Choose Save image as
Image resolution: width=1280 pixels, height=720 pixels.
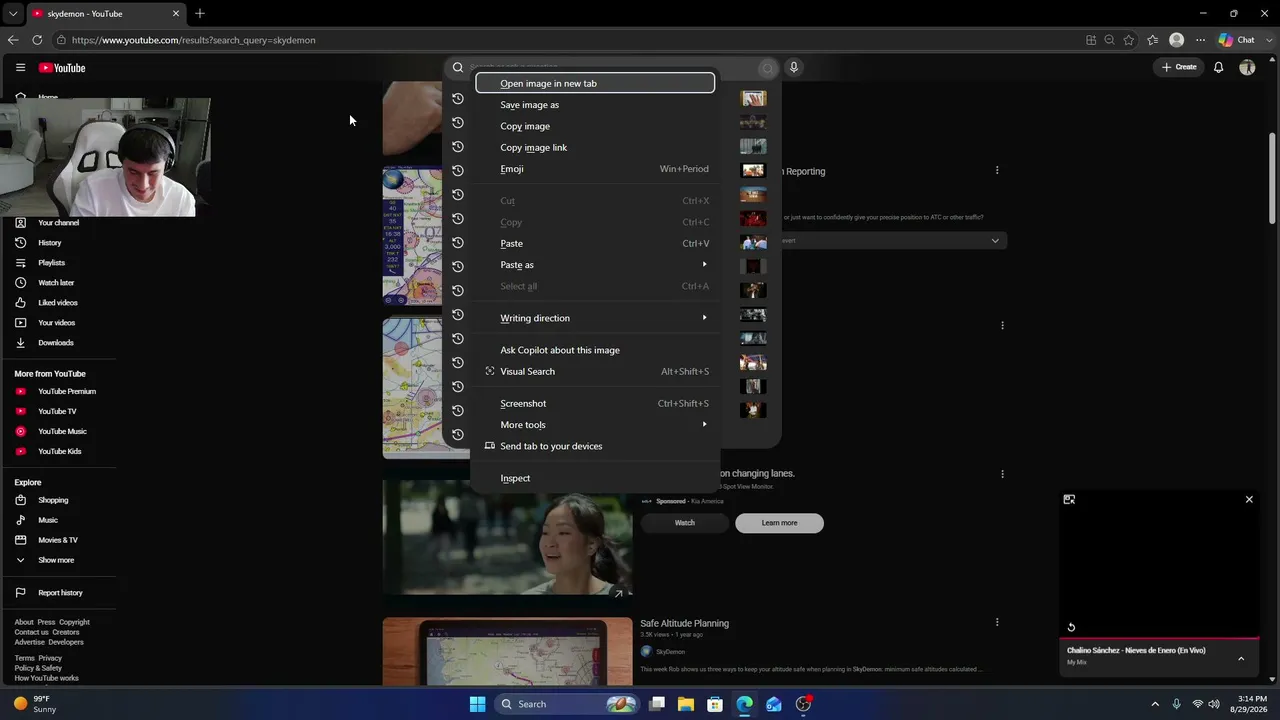coord(595,105)
